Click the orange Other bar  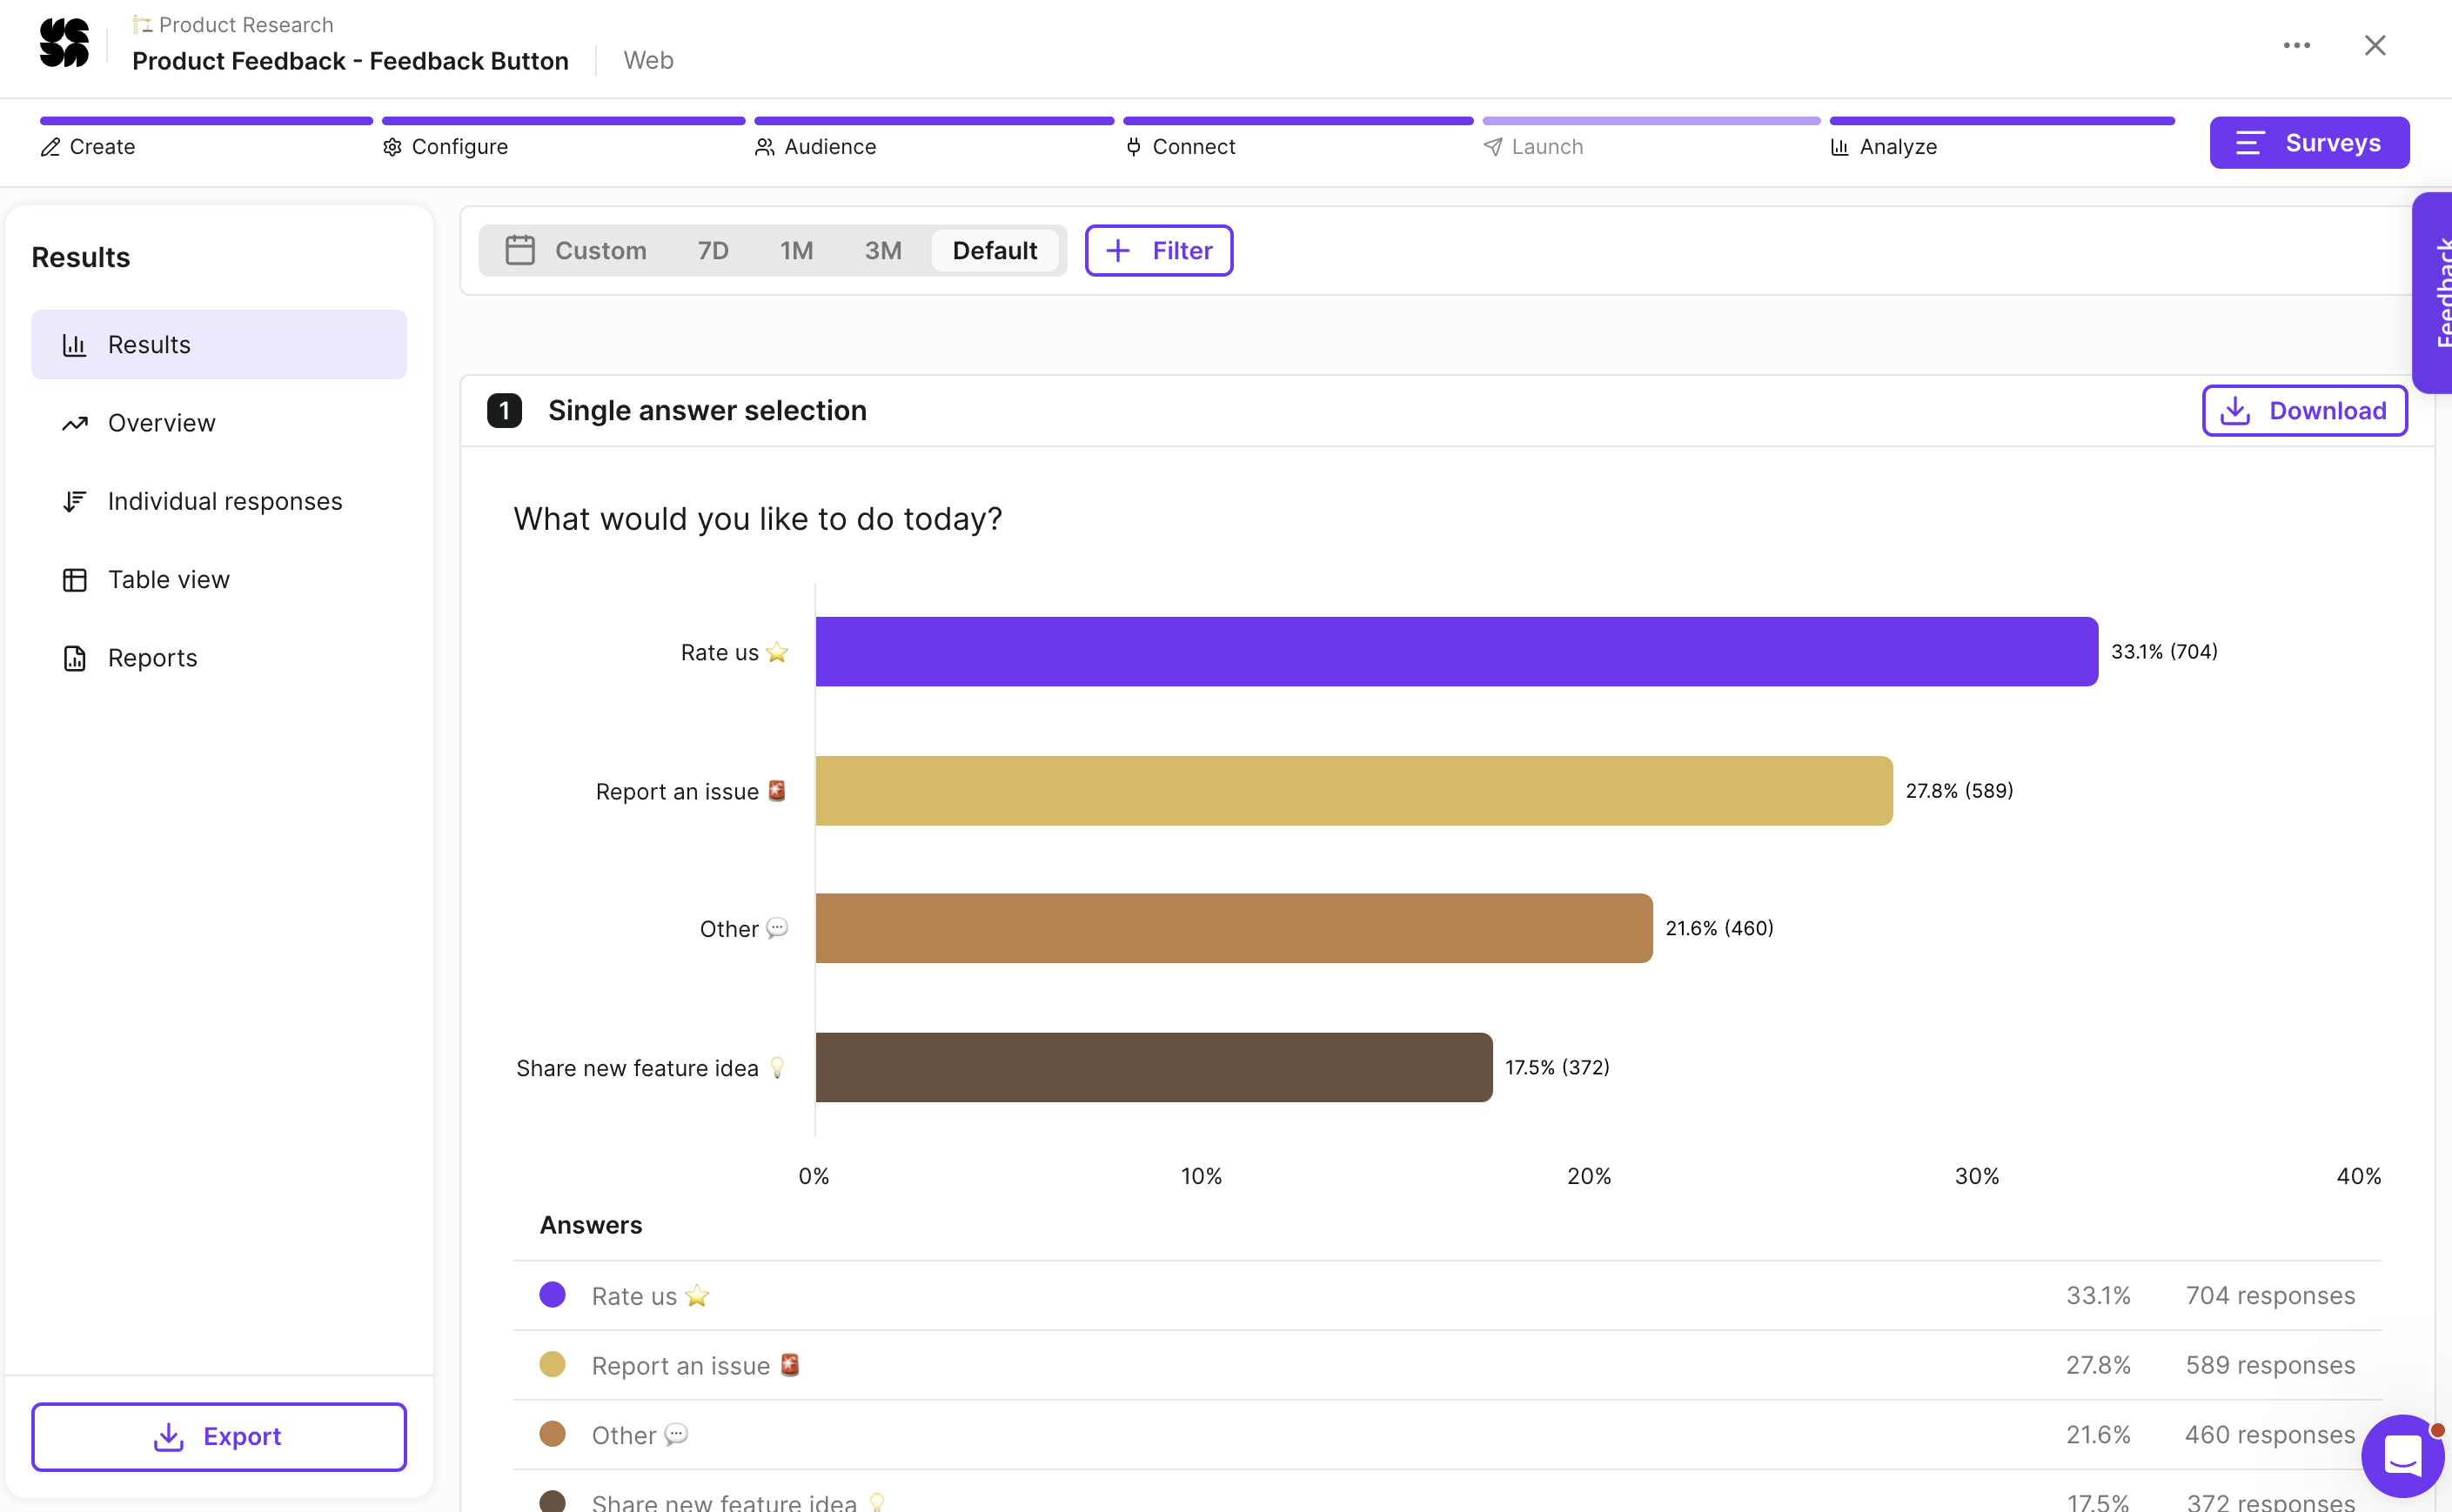(x=1234, y=929)
